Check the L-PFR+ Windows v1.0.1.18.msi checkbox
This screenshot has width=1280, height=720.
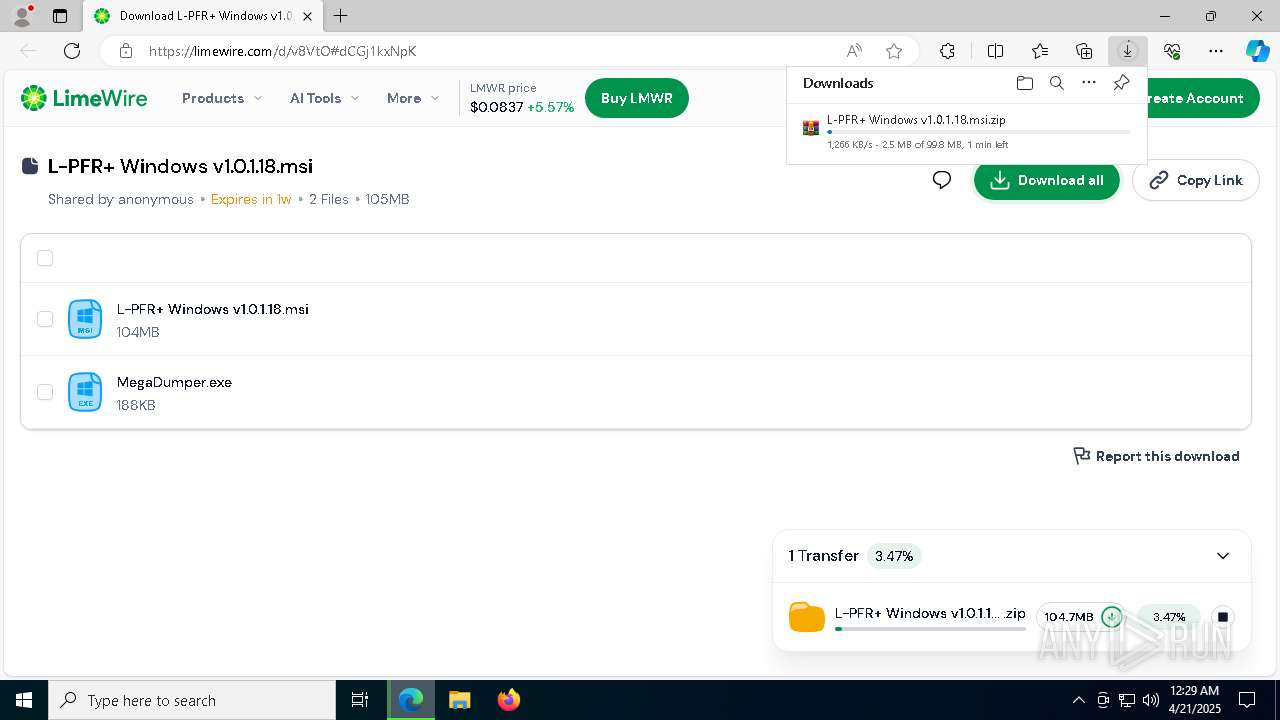(x=45, y=319)
